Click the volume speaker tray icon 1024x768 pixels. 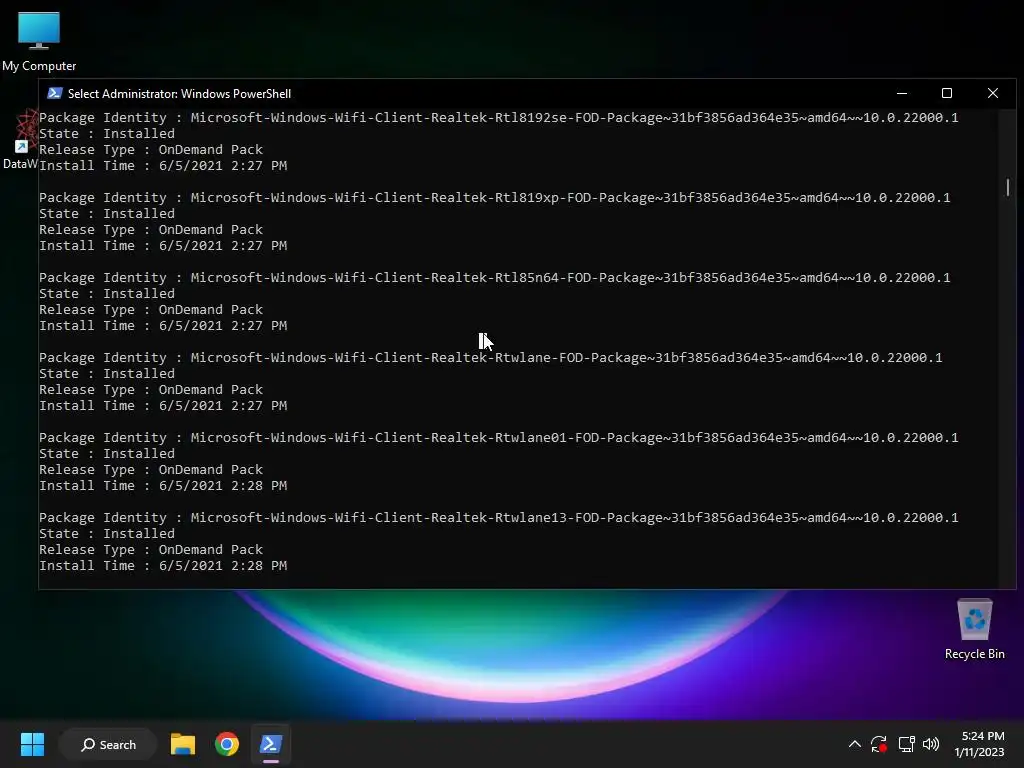(931, 744)
